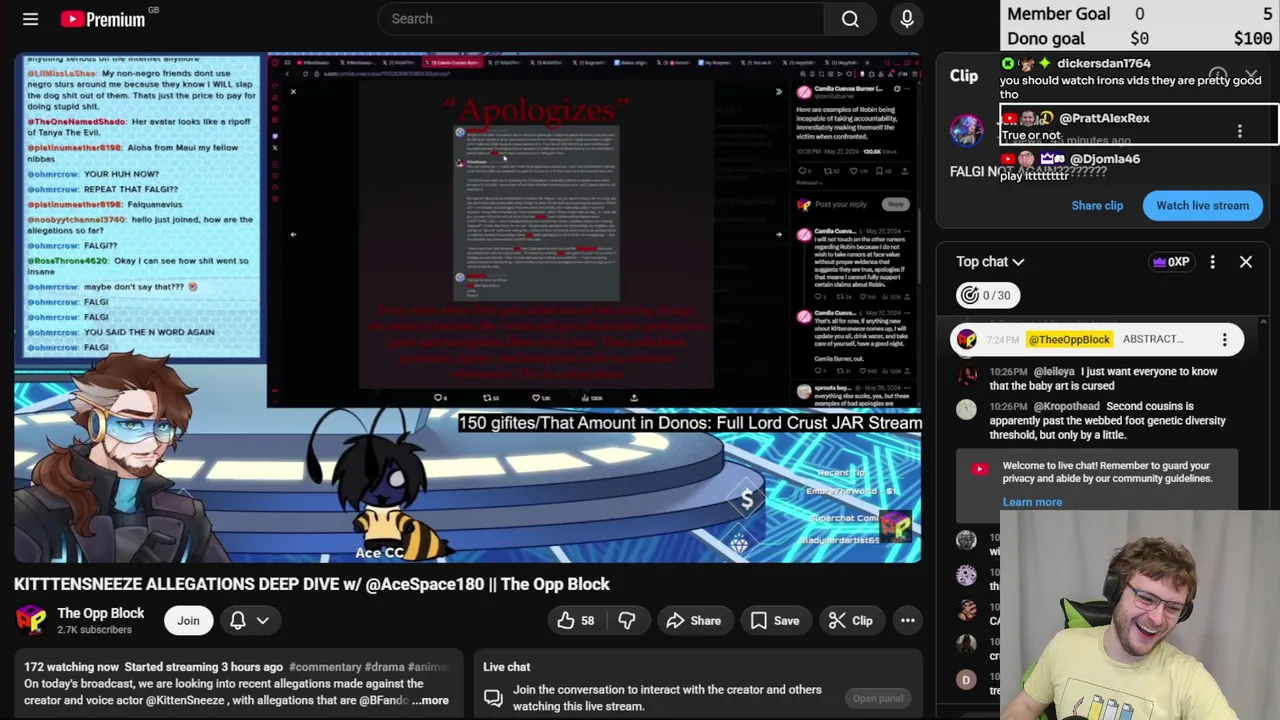Click the Live chat speech bubble icon
Image resolution: width=1280 pixels, height=720 pixels.
click(493, 698)
